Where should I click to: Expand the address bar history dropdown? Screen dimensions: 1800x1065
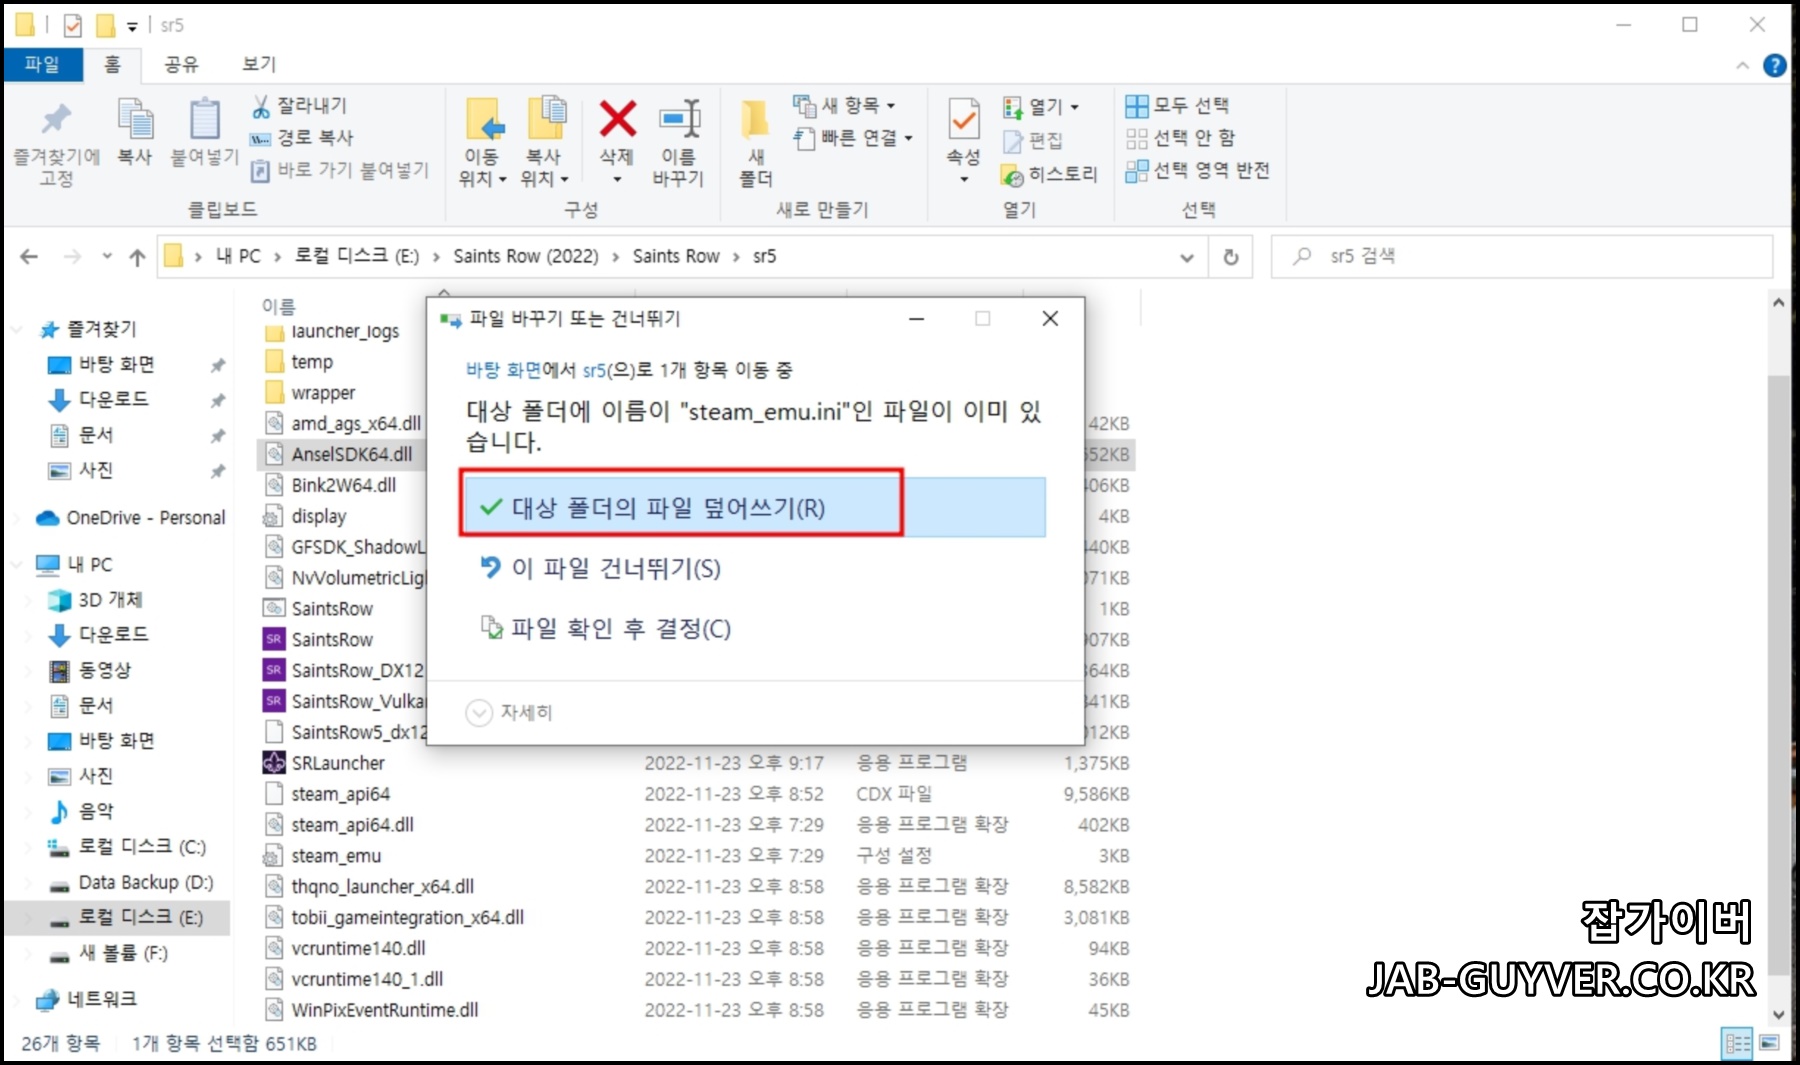click(x=1187, y=257)
